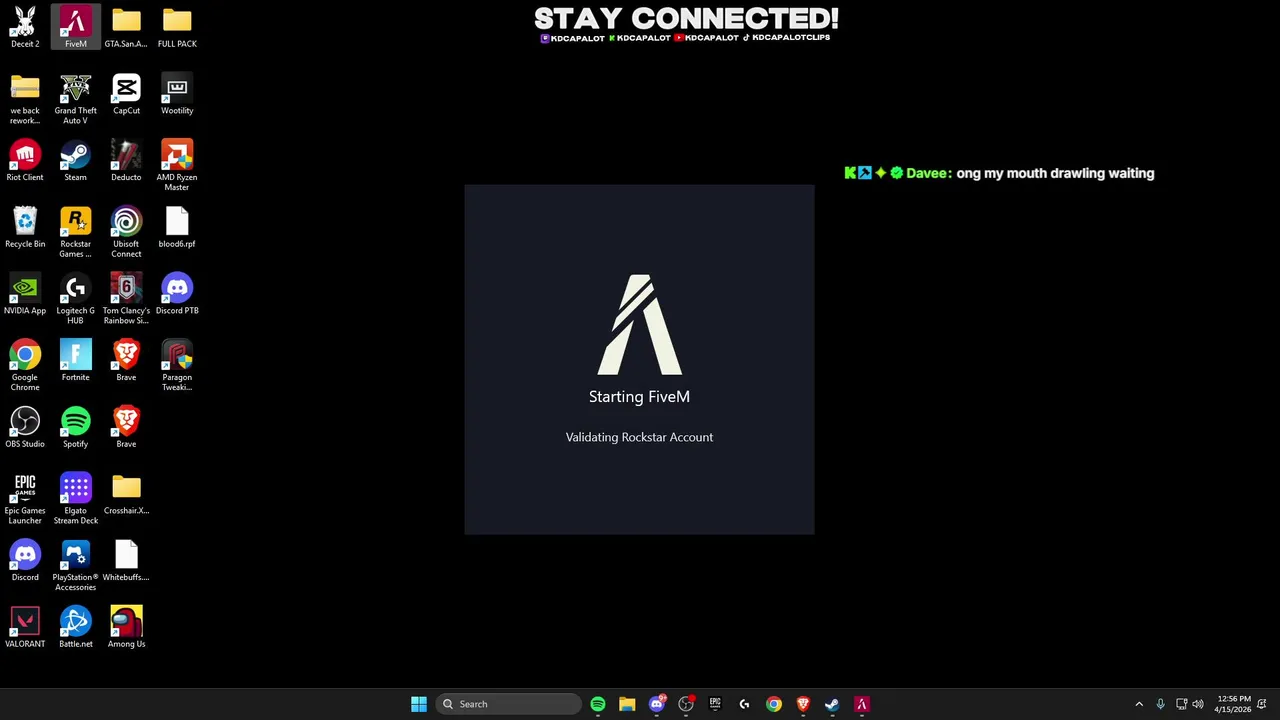Viewport: 1280px width, 720px height.
Task: Open Google Chrome desktop shortcut
Action: 25,366
